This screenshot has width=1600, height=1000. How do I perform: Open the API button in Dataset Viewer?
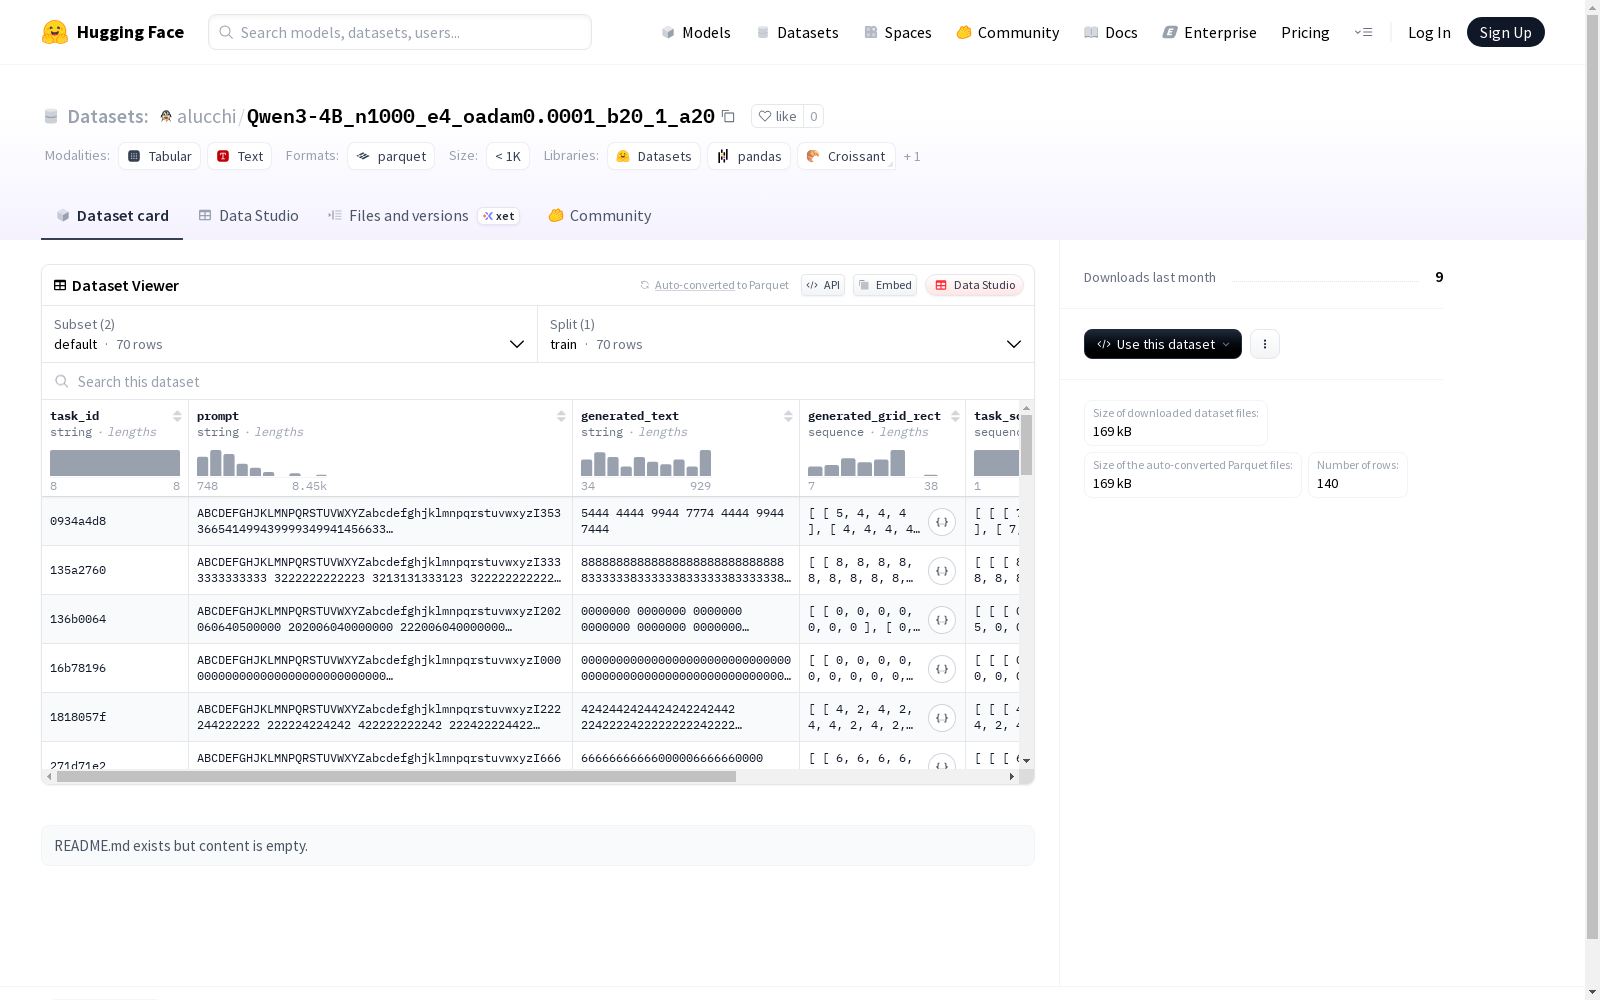coord(823,285)
